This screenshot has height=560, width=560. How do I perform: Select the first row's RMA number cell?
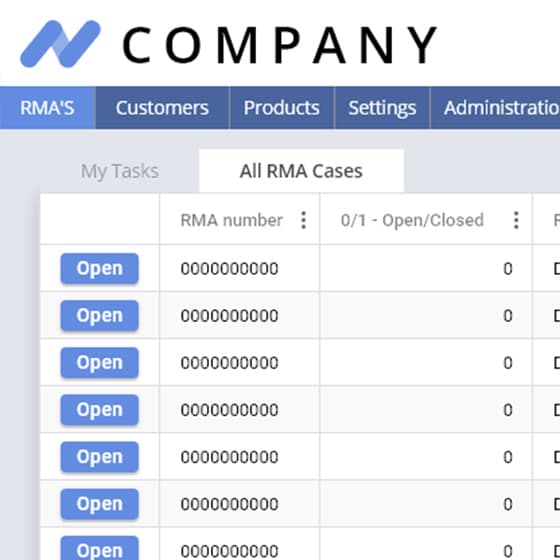pos(240,269)
